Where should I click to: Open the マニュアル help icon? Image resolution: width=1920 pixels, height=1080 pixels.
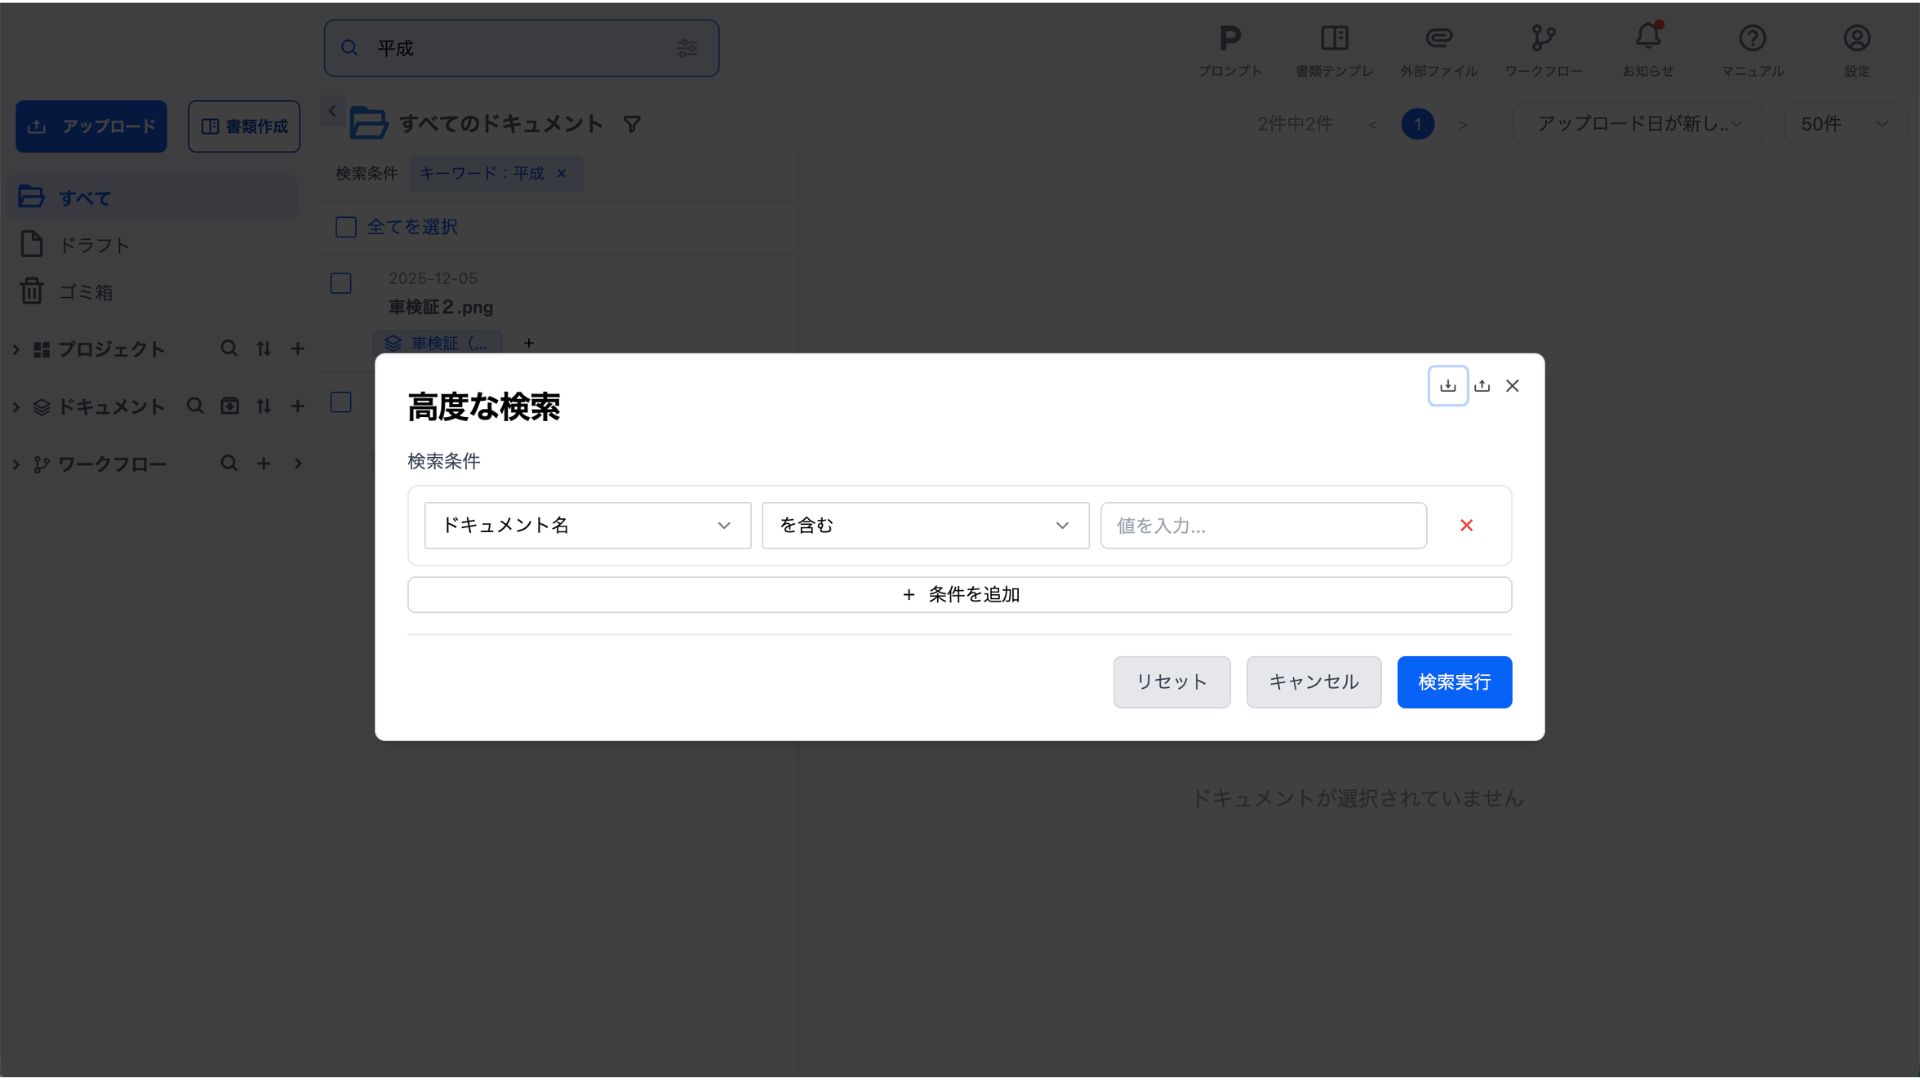[x=1752, y=39]
